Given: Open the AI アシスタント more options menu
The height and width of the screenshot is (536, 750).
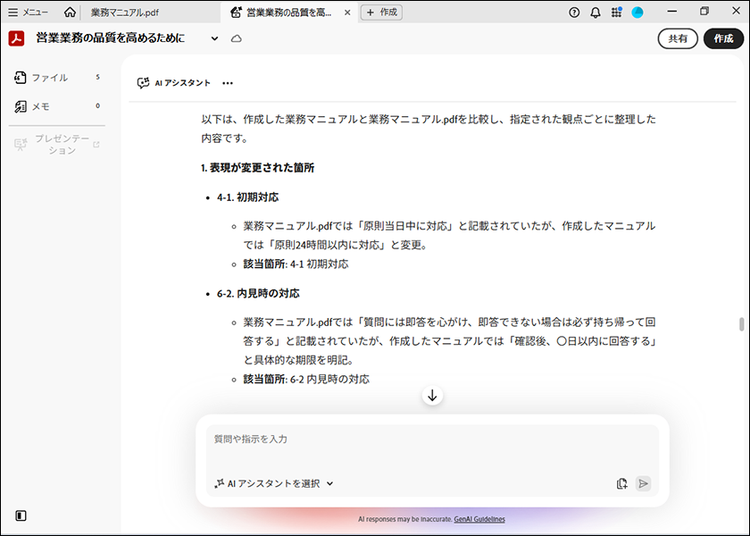Looking at the screenshot, I should pos(227,83).
